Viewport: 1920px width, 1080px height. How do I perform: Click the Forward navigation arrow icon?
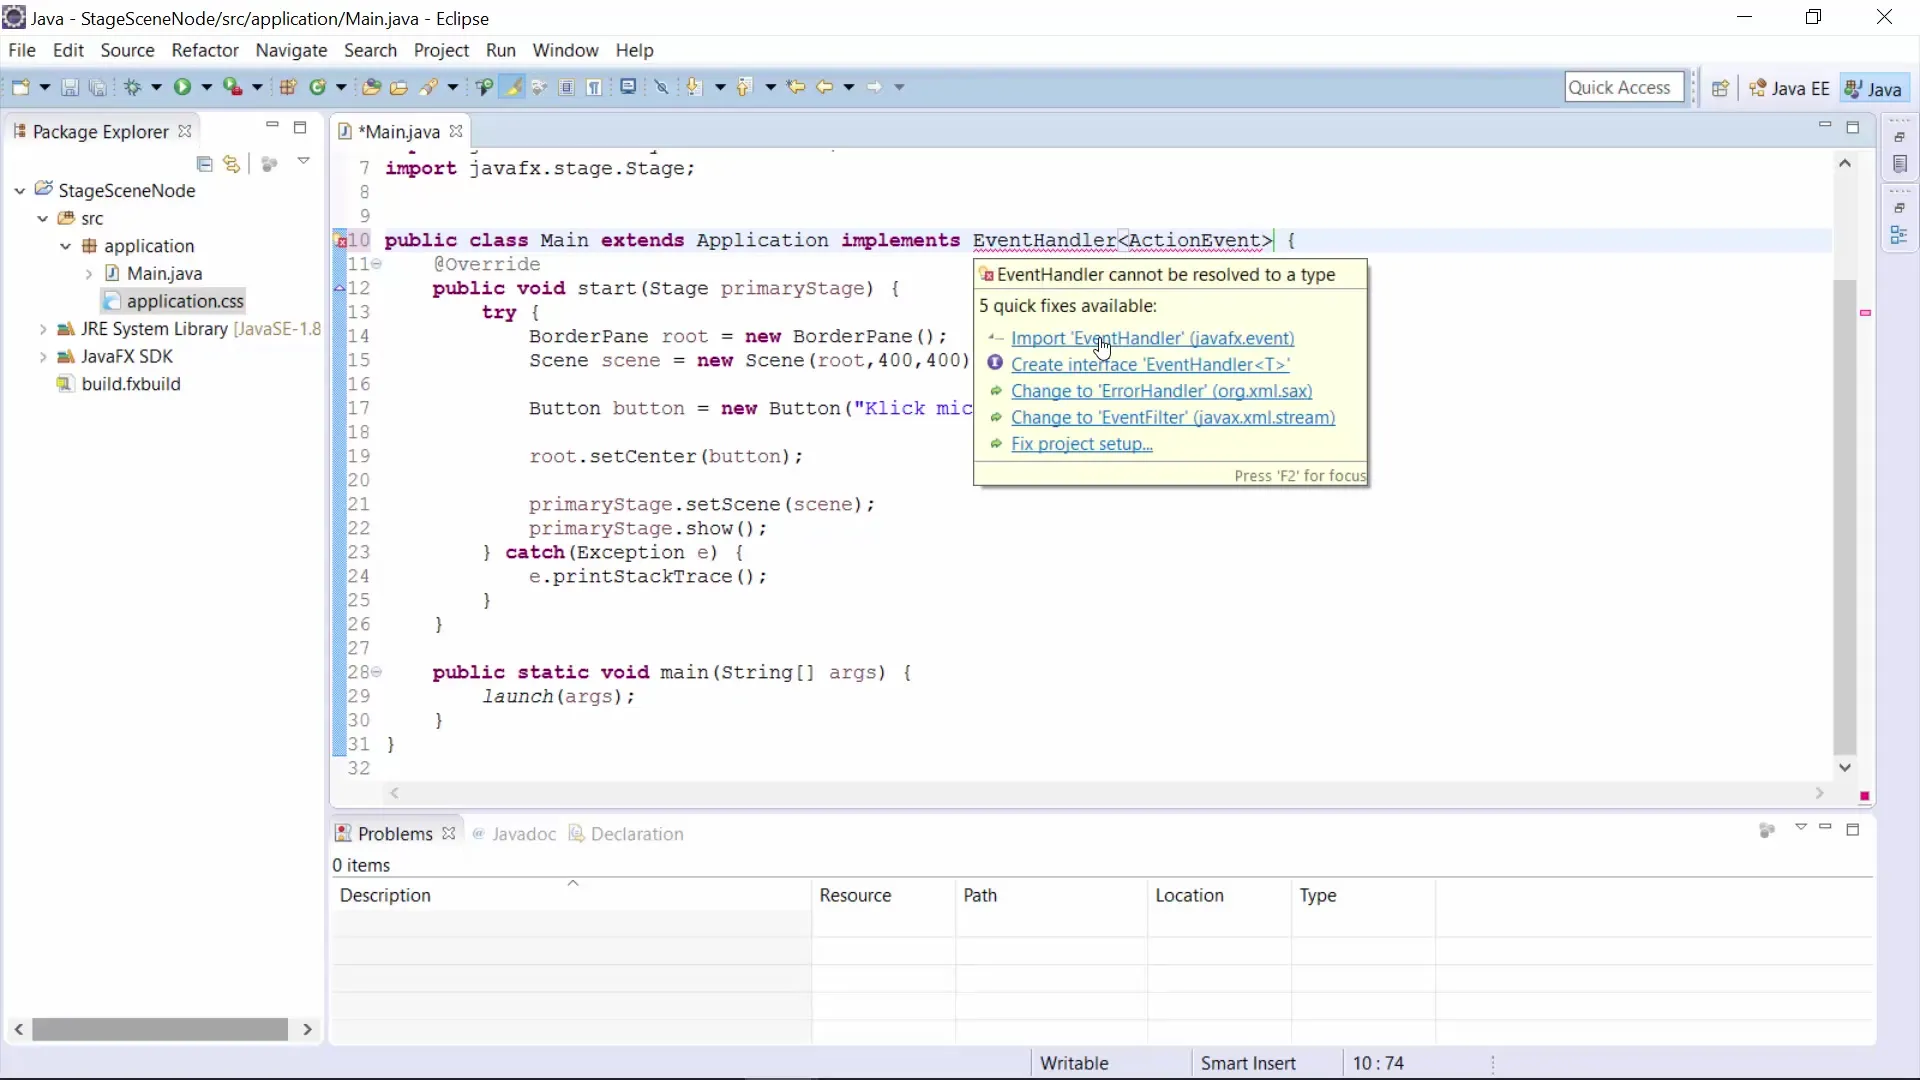875,87
